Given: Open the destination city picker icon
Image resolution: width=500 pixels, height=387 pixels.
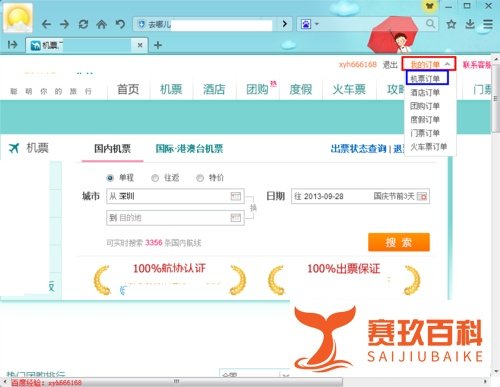Looking at the screenshot, I should [x=236, y=218].
